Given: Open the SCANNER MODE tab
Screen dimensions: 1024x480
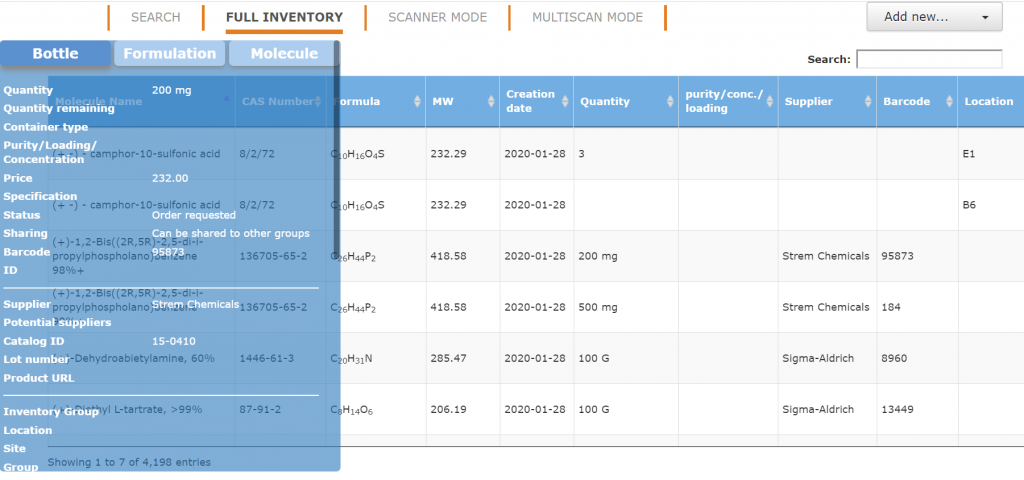Looking at the screenshot, I should coord(437,17).
